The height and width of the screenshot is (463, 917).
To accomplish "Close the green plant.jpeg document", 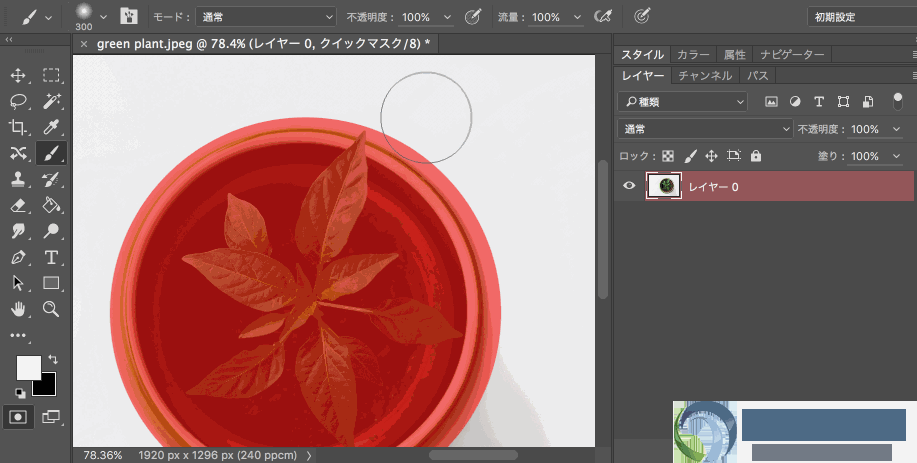I will click(84, 44).
